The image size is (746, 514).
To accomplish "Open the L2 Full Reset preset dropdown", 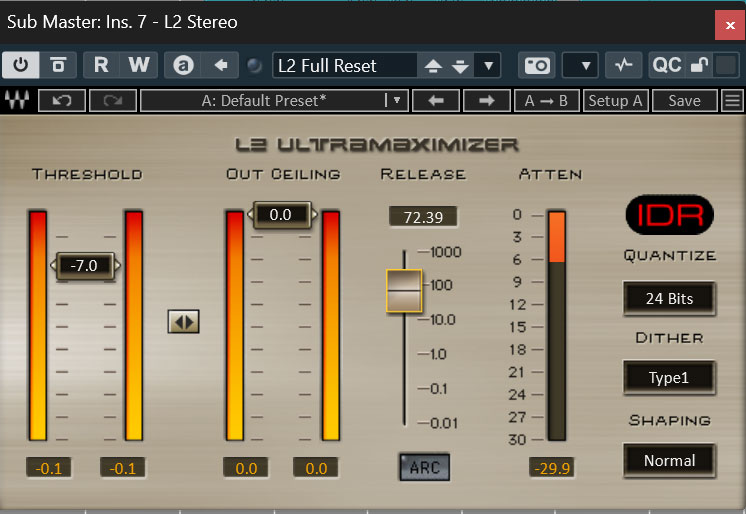I will pyautogui.click(x=487, y=66).
